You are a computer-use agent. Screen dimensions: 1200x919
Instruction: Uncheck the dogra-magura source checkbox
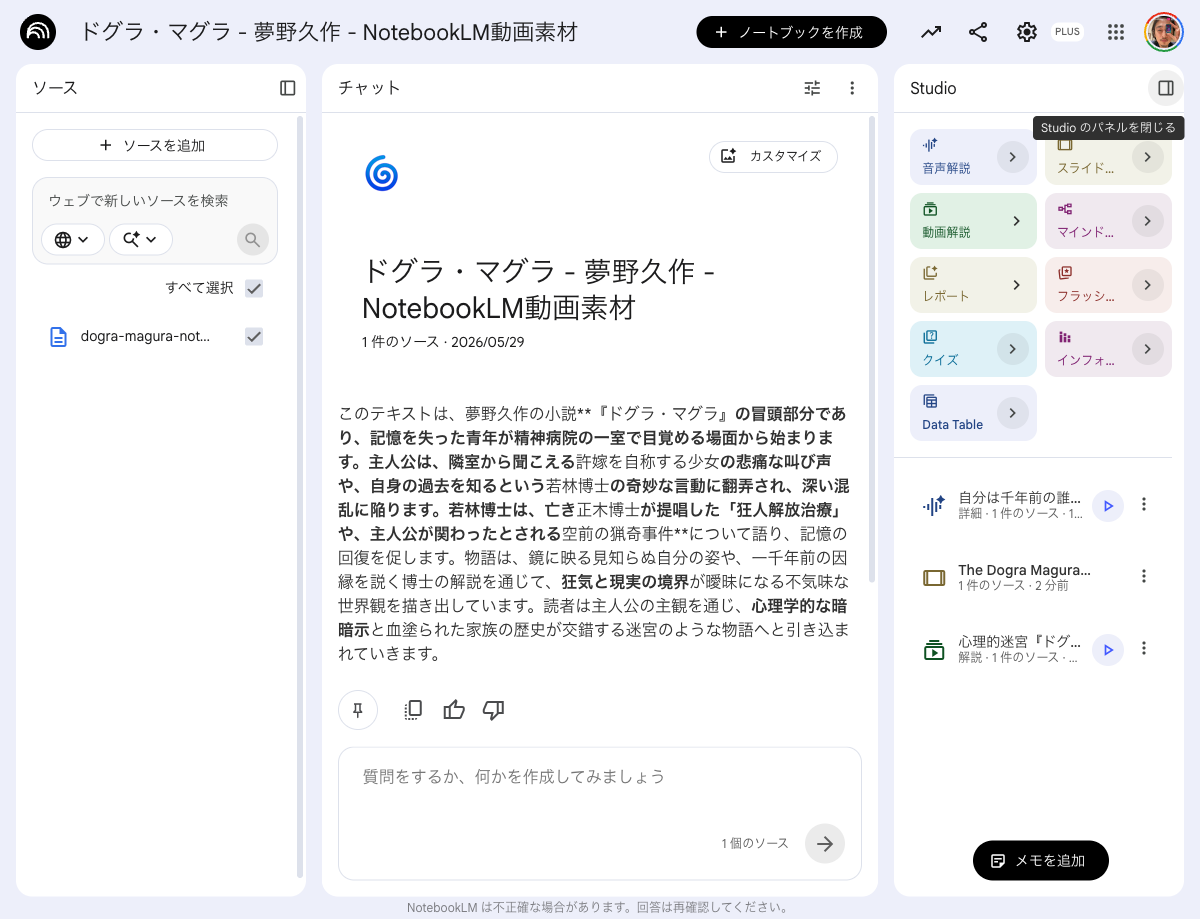pos(254,337)
